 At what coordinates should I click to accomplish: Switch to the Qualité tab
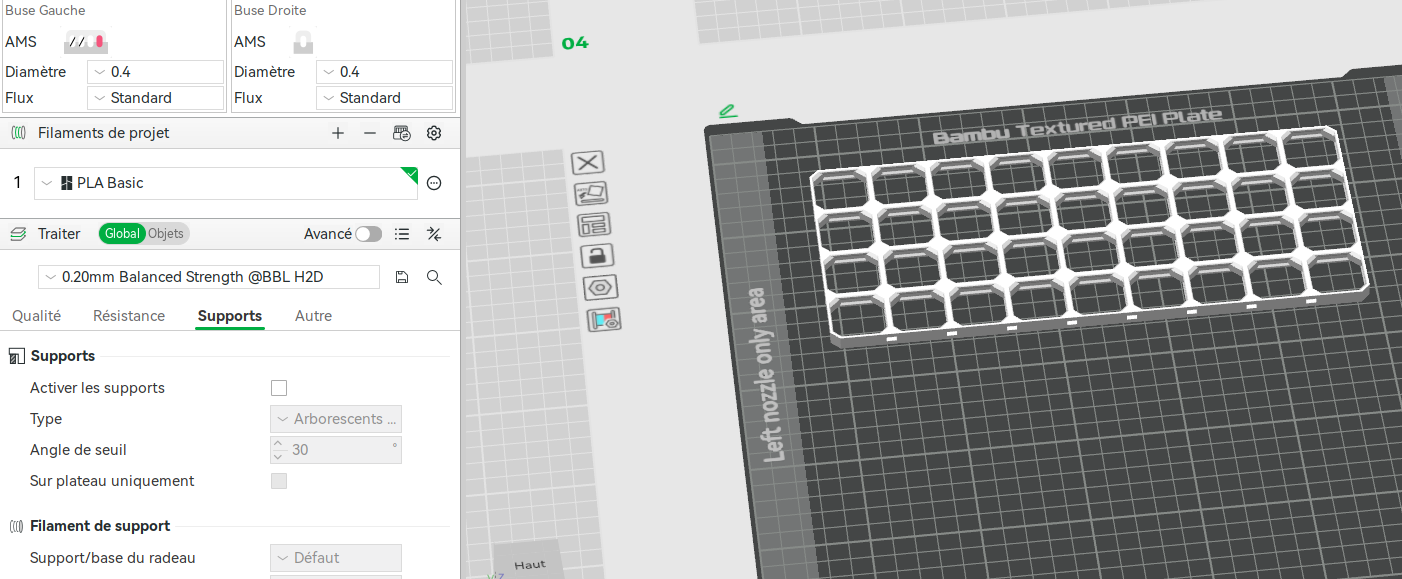point(37,316)
